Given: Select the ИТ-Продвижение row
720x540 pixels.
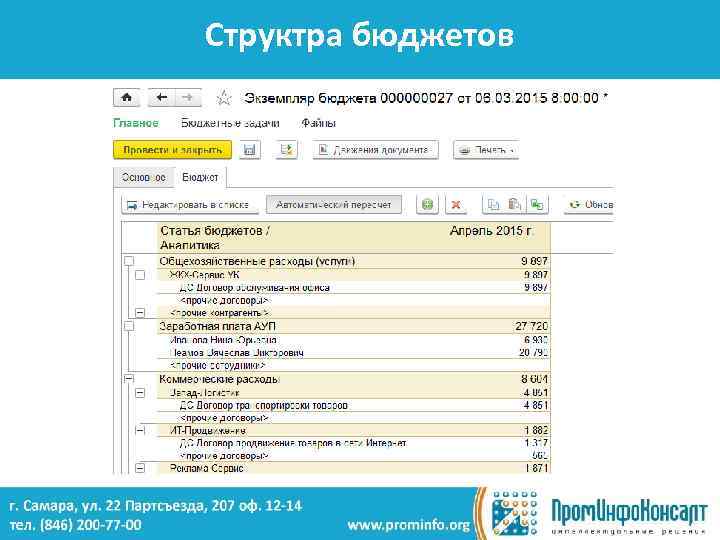Looking at the screenshot, I should pos(354,430).
